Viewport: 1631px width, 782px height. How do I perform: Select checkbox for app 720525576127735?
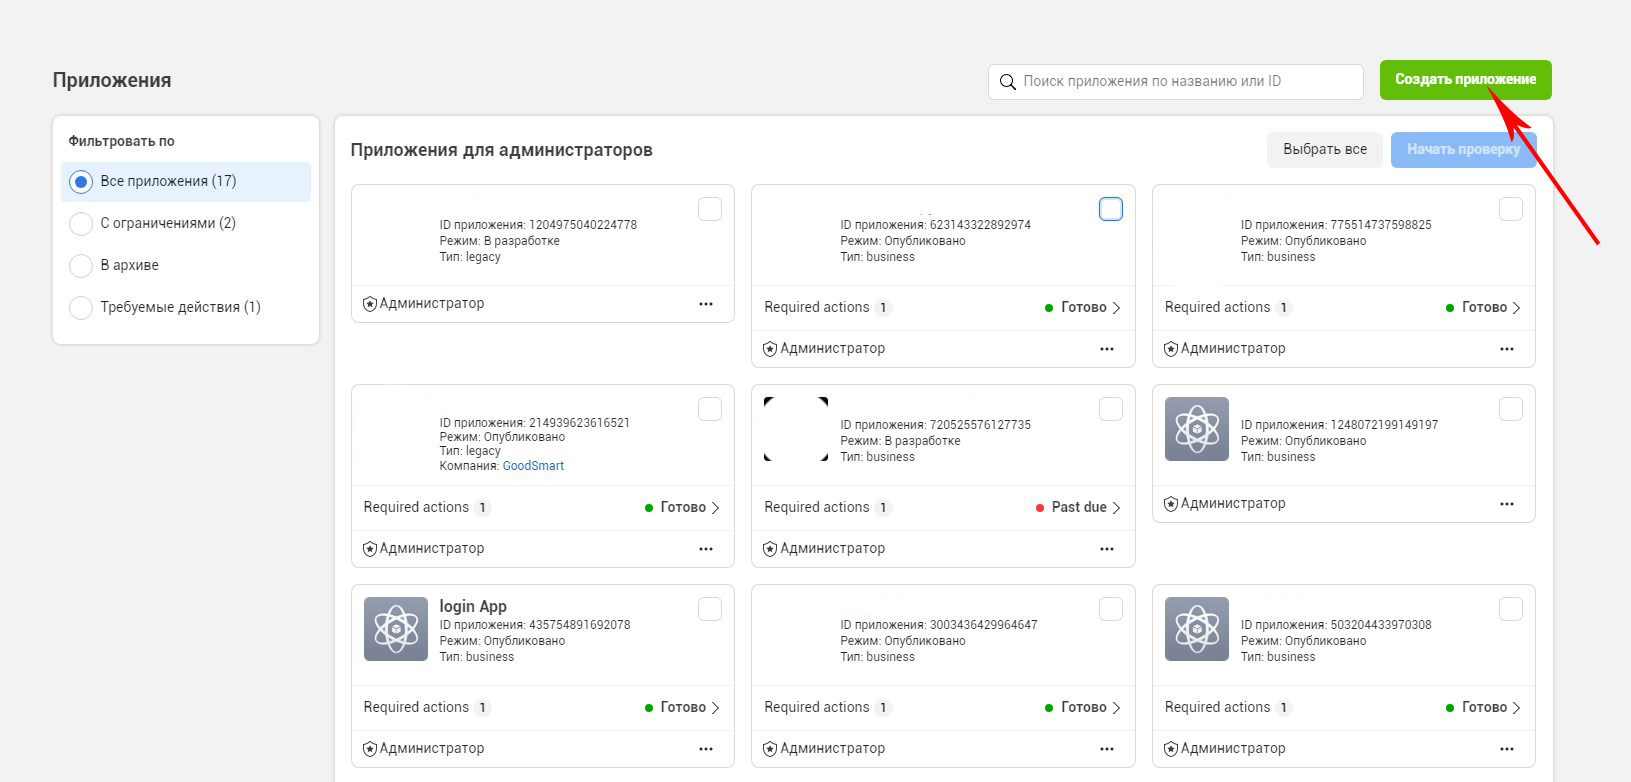pyautogui.click(x=1111, y=409)
